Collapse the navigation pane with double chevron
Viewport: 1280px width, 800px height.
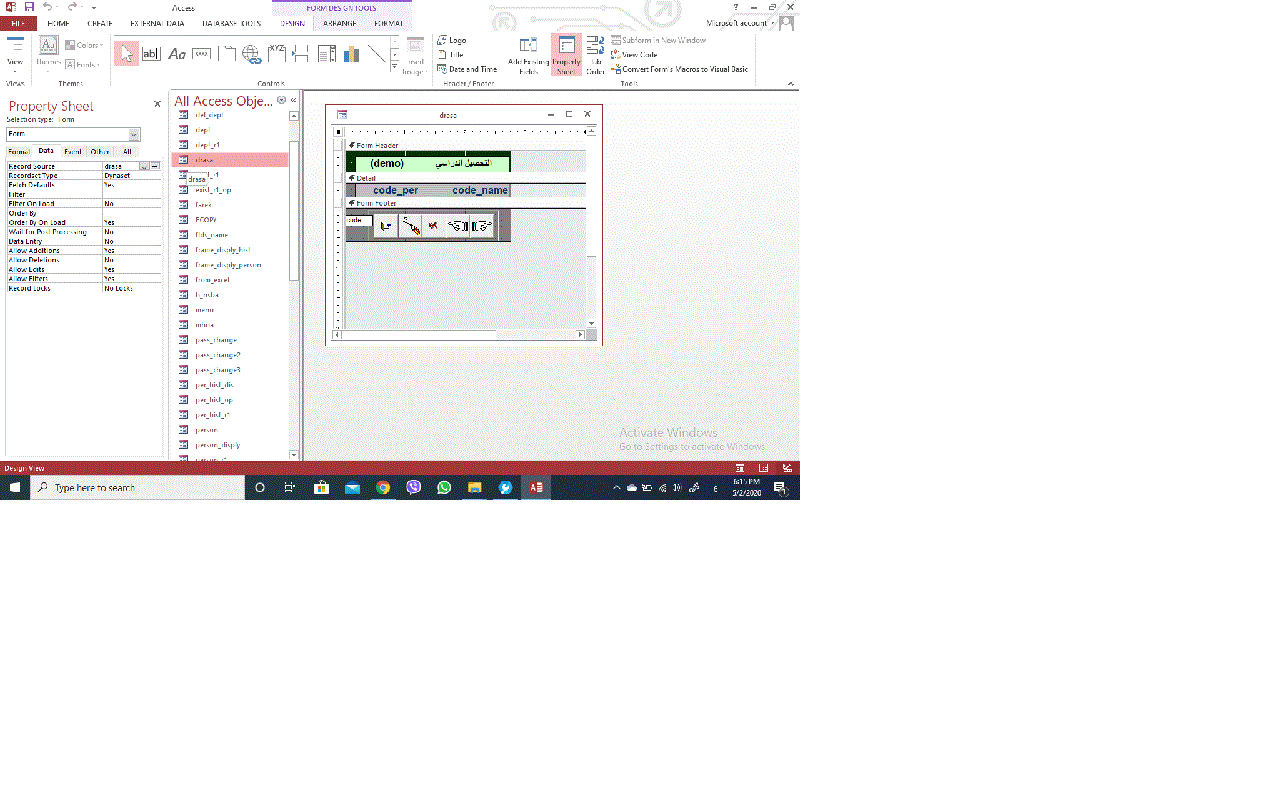(x=294, y=101)
